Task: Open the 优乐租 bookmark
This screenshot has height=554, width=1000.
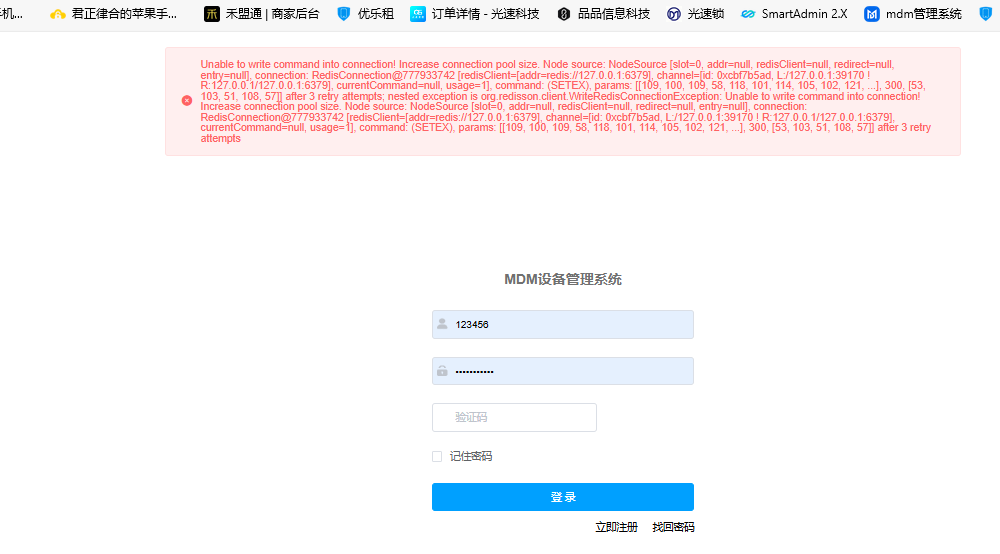Action: click(365, 14)
